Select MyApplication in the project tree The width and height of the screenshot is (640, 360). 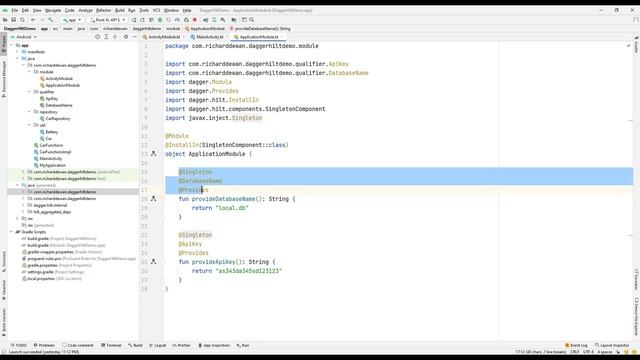[52, 165]
